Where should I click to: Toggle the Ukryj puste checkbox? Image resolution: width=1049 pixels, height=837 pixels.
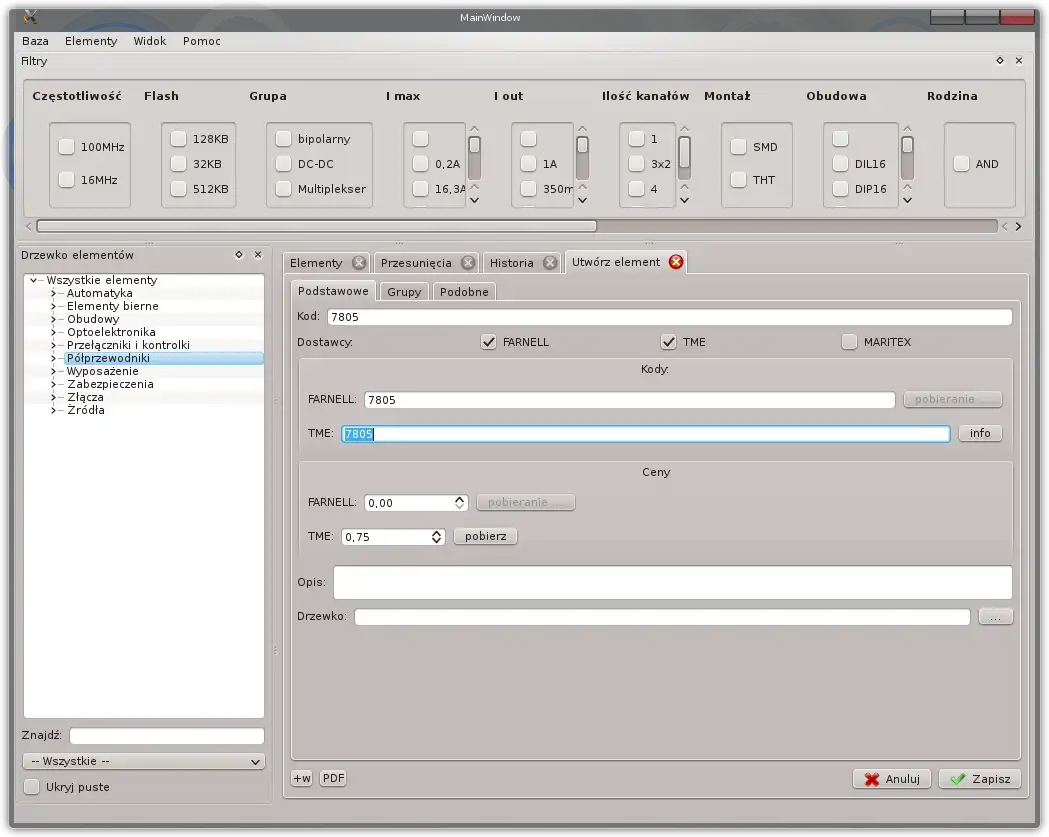(x=32, y=787)
